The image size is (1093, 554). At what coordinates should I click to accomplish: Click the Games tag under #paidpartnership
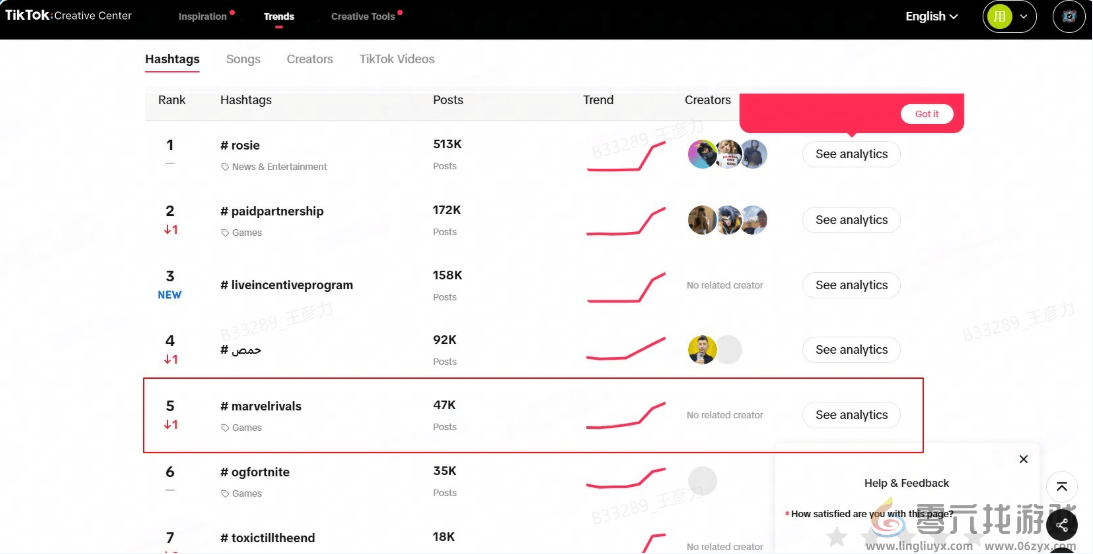[246, 233]
